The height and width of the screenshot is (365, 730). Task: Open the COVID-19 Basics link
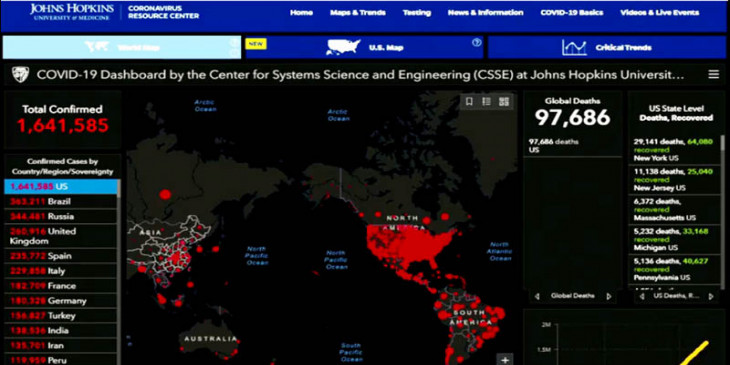point(572,13)
